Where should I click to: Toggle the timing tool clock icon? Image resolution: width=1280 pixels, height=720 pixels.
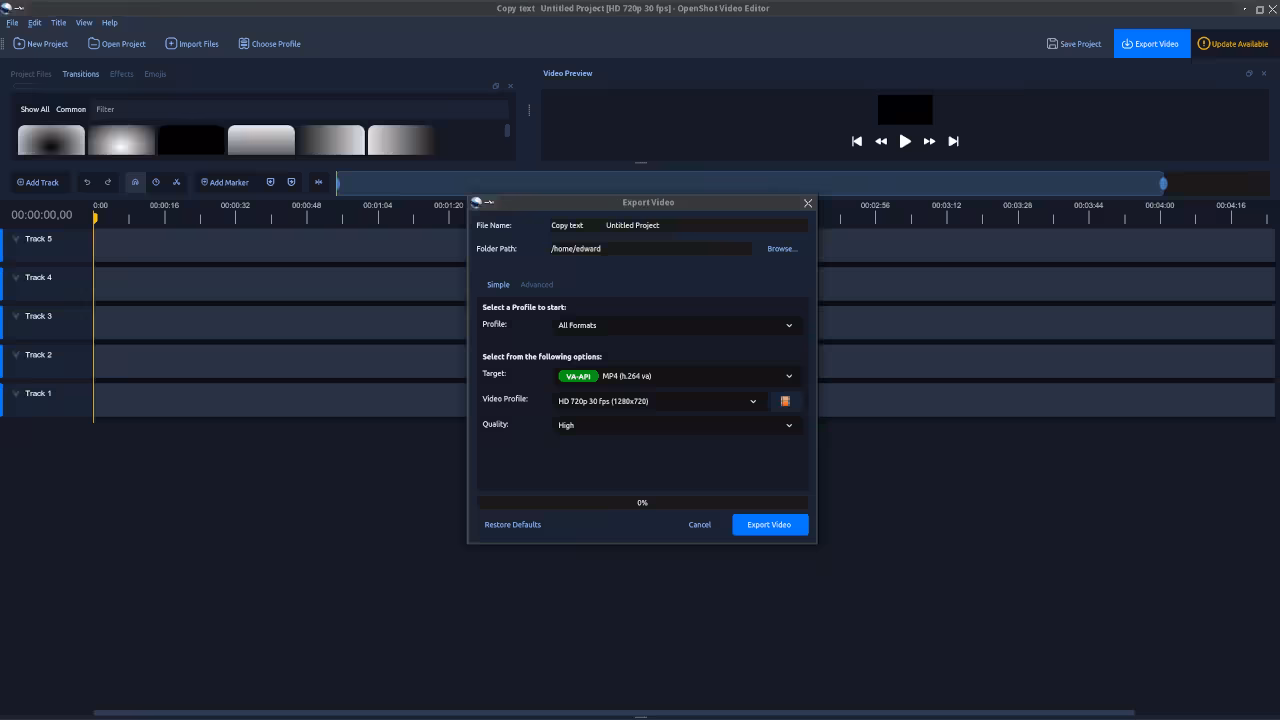coord(156,182)
